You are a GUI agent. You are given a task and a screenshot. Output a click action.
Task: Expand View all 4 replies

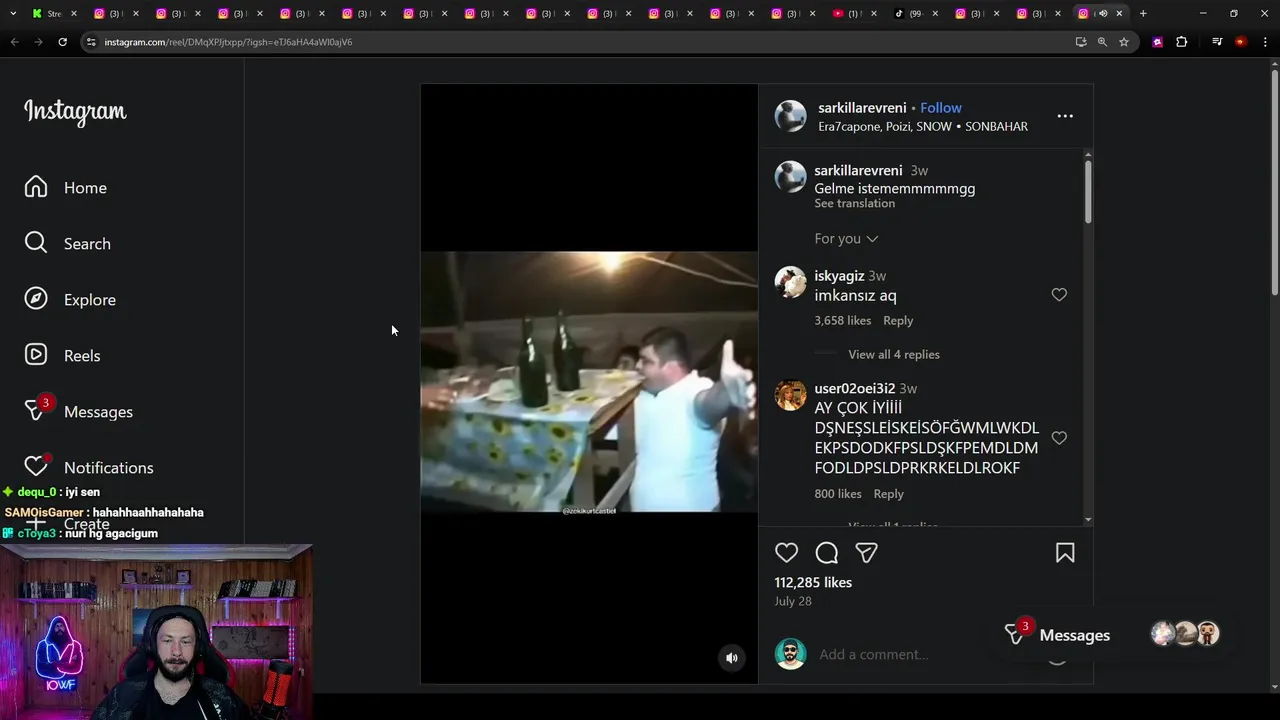pos(894,355)
